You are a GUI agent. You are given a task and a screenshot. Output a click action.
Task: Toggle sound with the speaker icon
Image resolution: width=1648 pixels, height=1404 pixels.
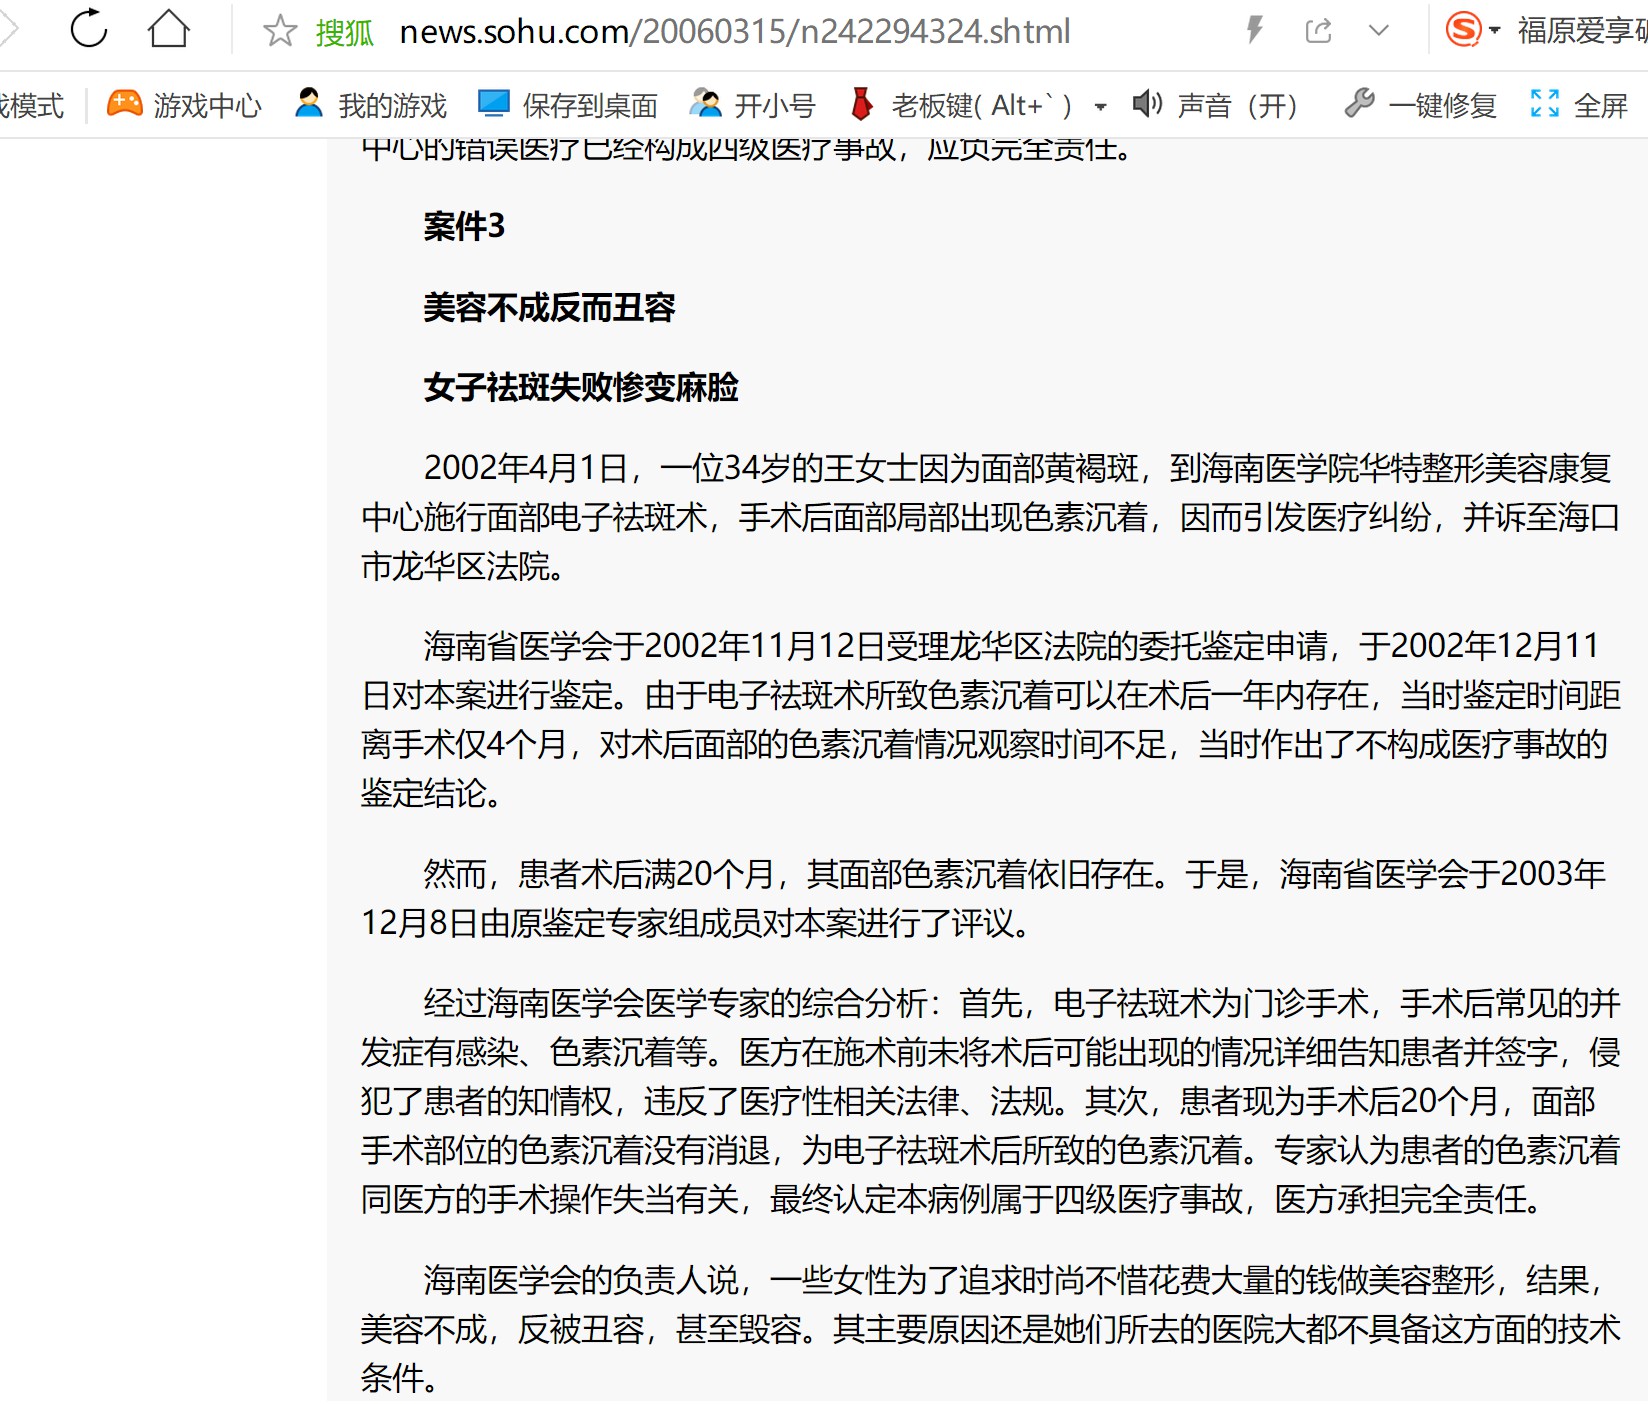click(x=1147, y=103)
